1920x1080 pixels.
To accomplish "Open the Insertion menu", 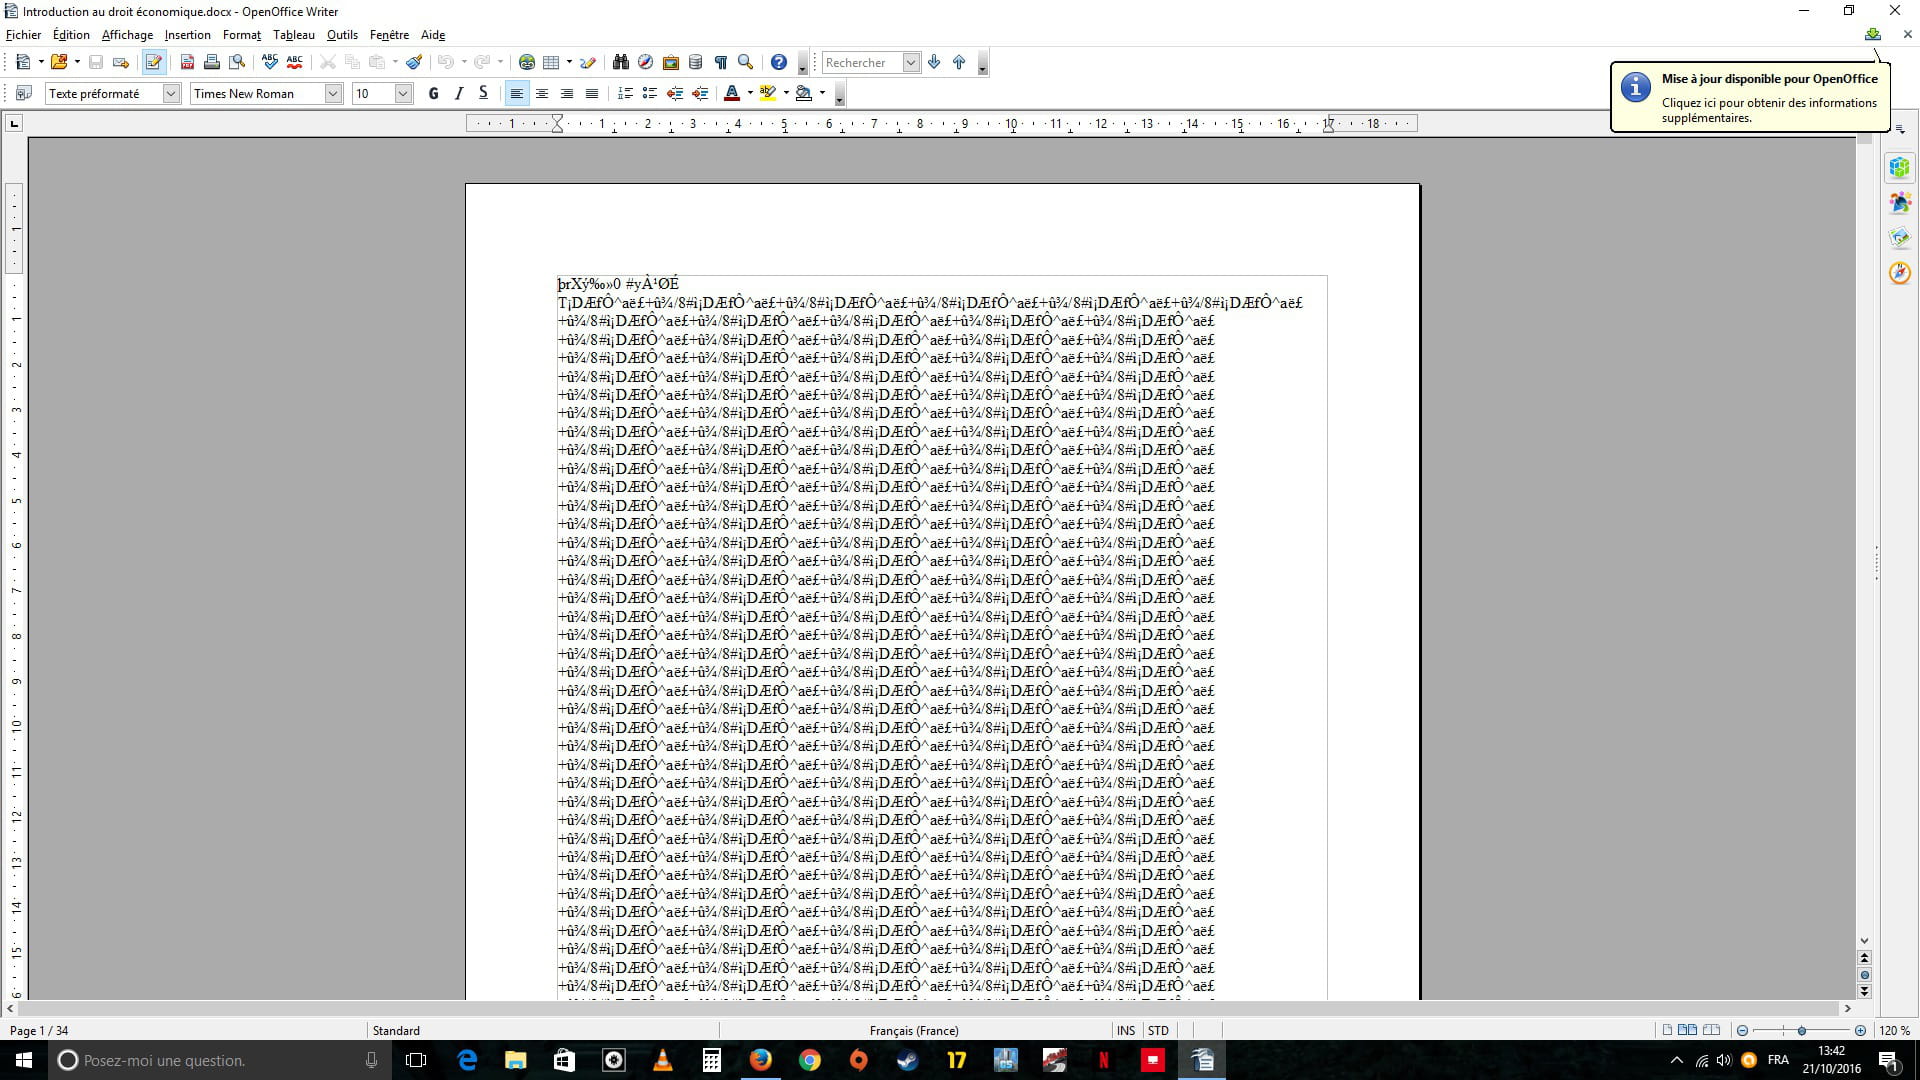I will pyautogui.click(x=187, y=35).
